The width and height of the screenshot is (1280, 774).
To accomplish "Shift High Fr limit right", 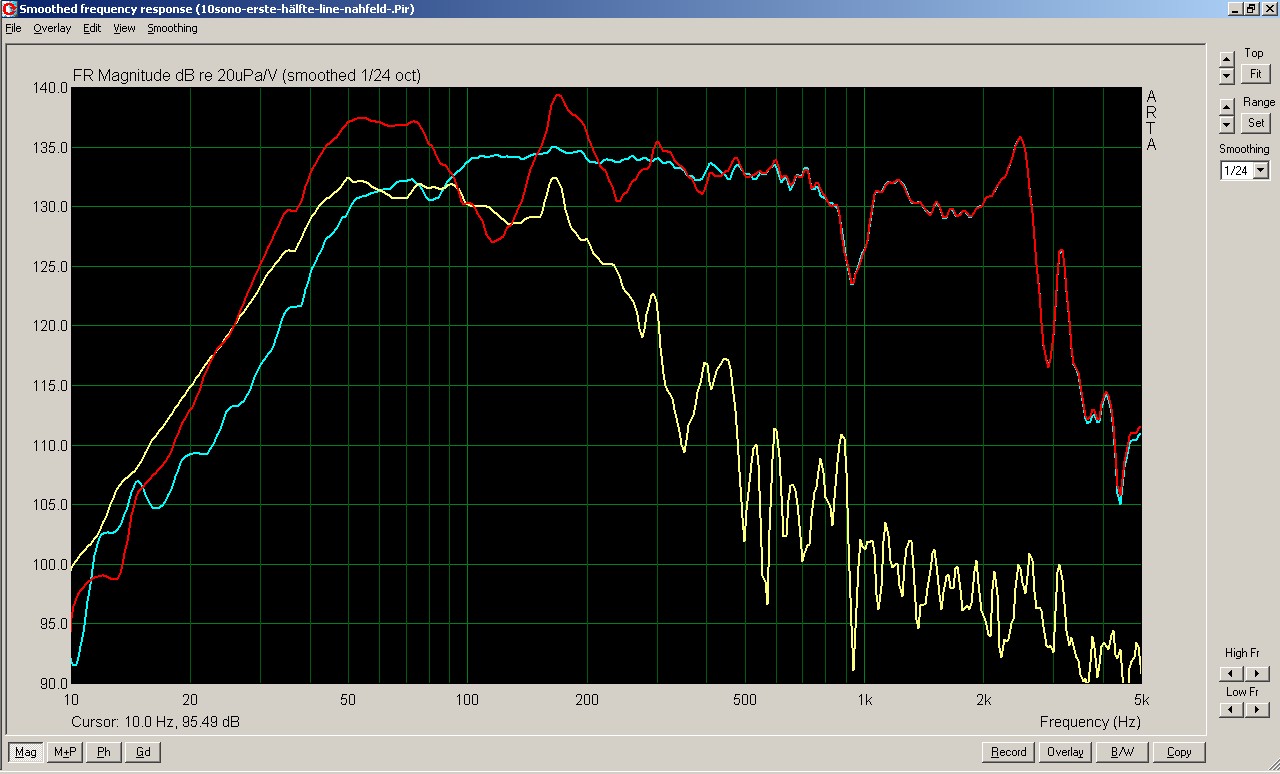I will pyautogui.click(x=1258, y=674).
